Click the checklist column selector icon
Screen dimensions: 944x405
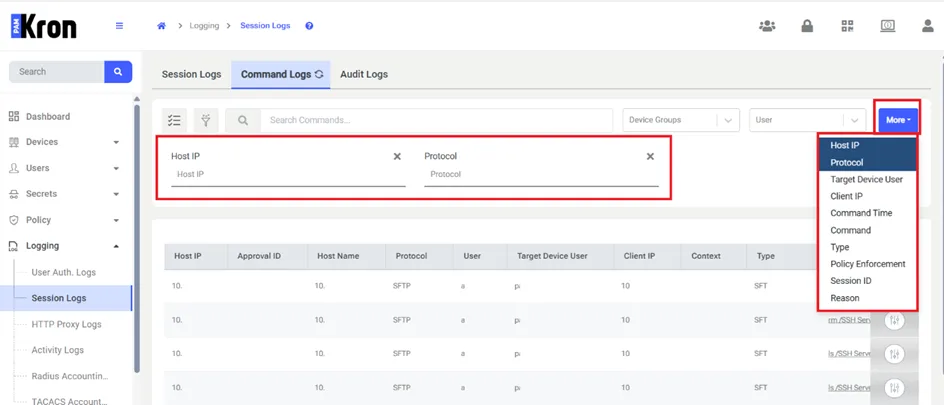[175, 120]
